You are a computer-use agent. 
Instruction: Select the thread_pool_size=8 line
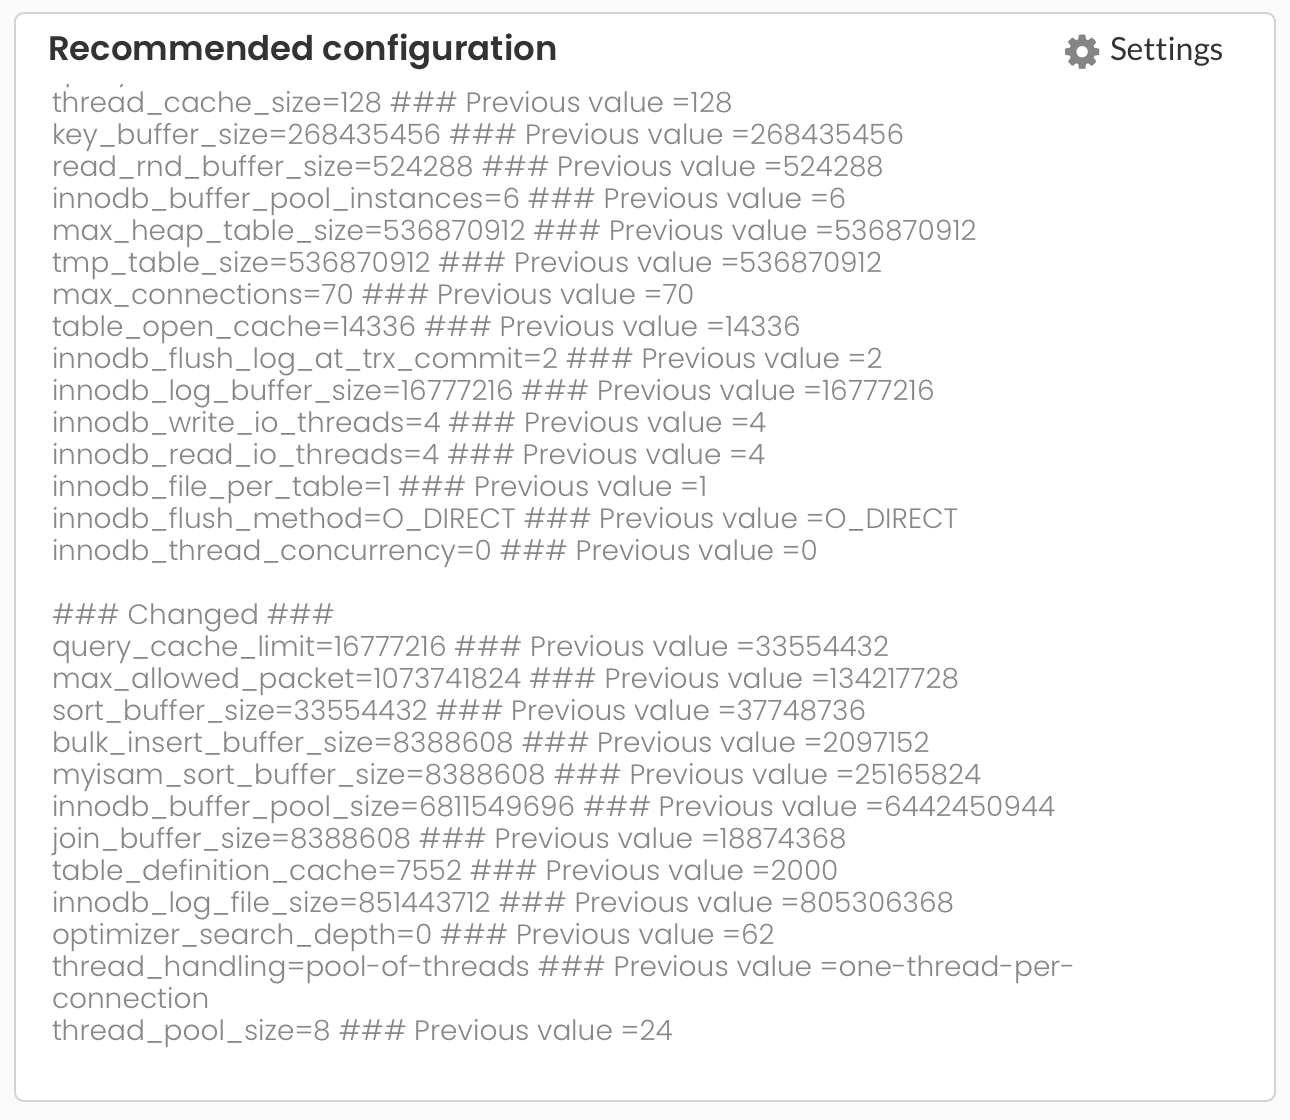click(362, 1031)
